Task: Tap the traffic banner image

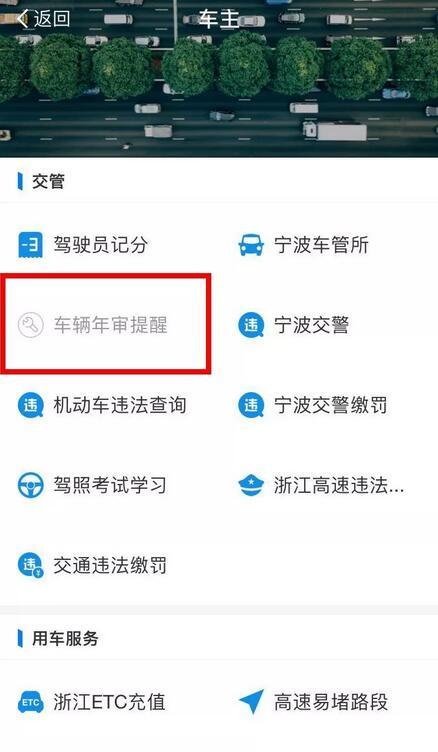Action: tap(219, 79)
